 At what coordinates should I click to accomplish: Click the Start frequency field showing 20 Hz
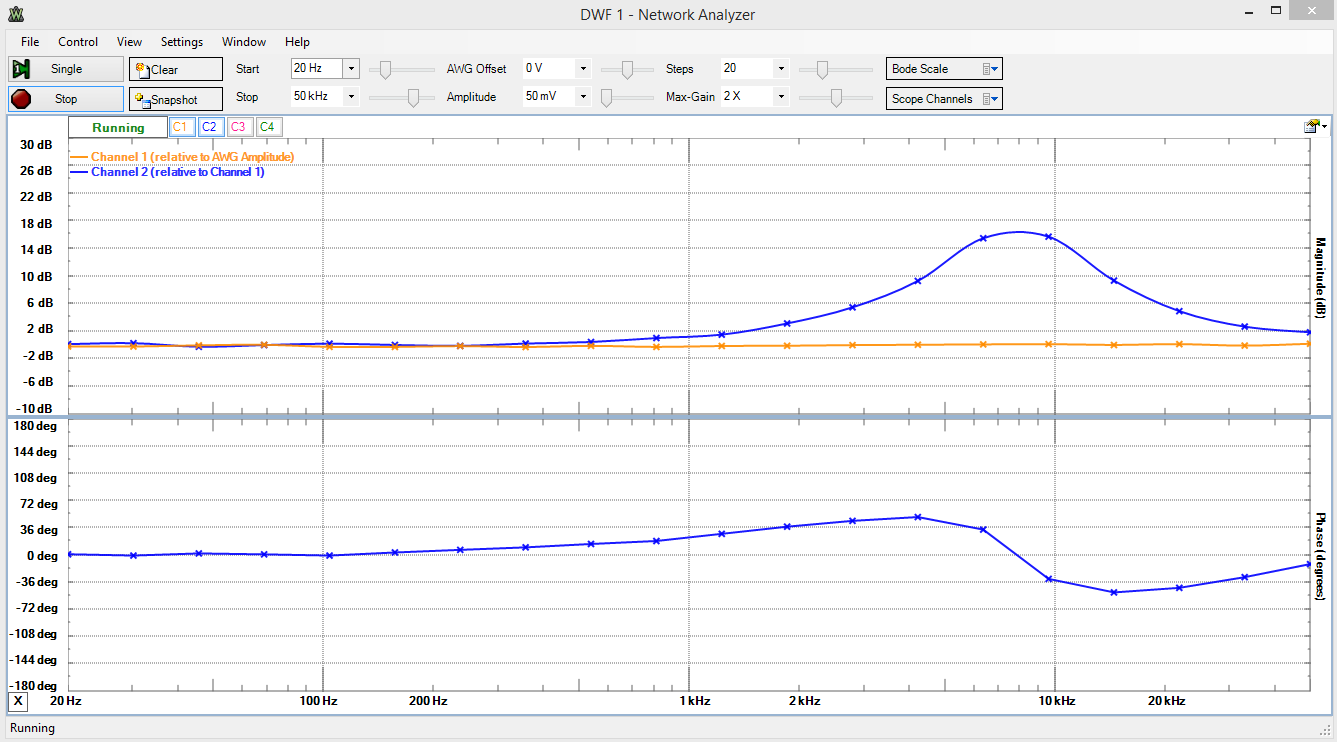click(x=316, y=69)
